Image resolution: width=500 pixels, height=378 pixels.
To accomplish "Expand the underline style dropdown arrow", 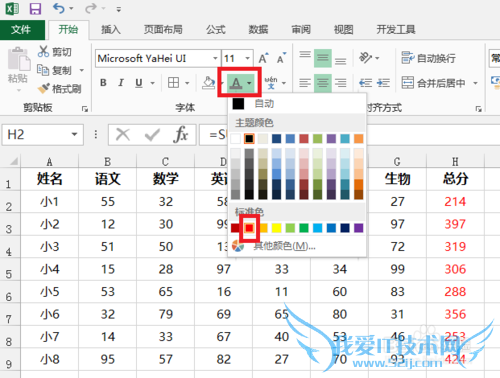I will coord(153,83).
